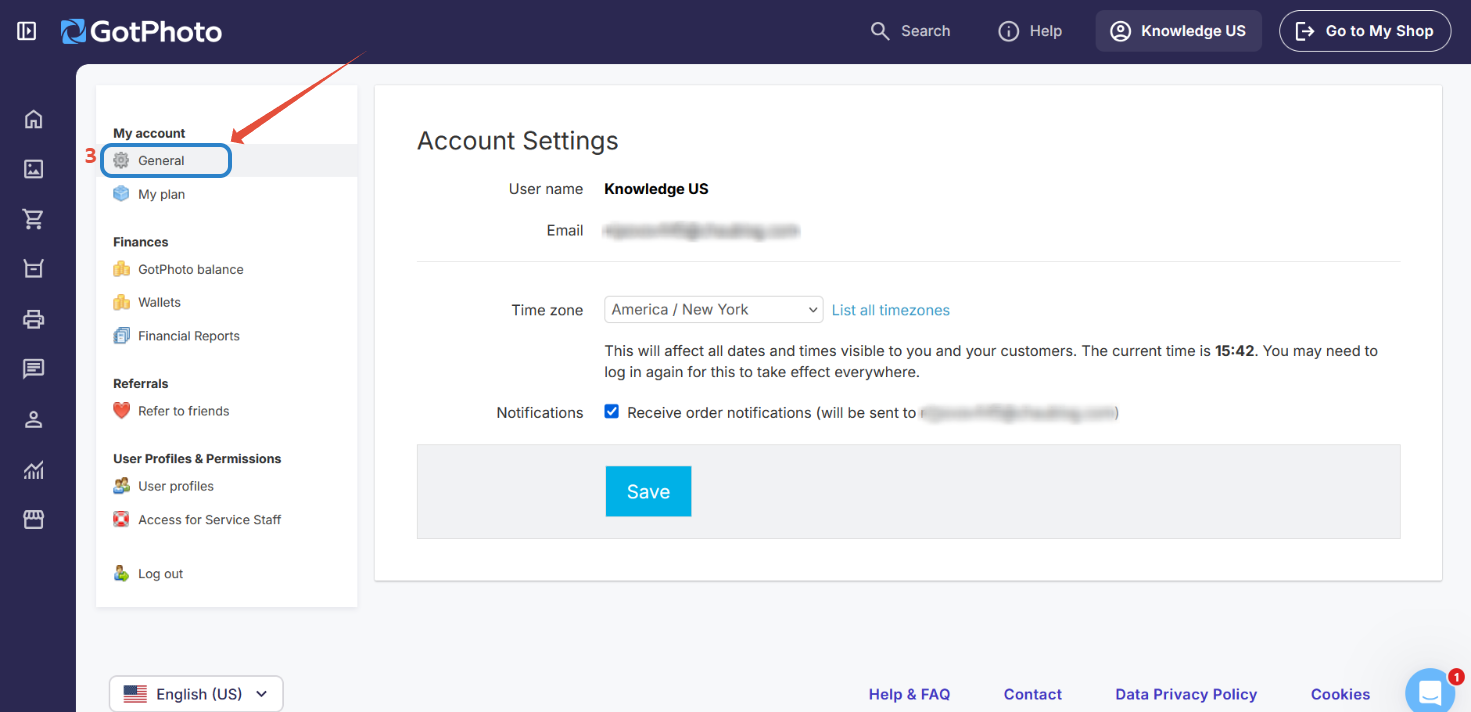Open the chat support bubble
1471x712 pixels.
pos(1430,691)
